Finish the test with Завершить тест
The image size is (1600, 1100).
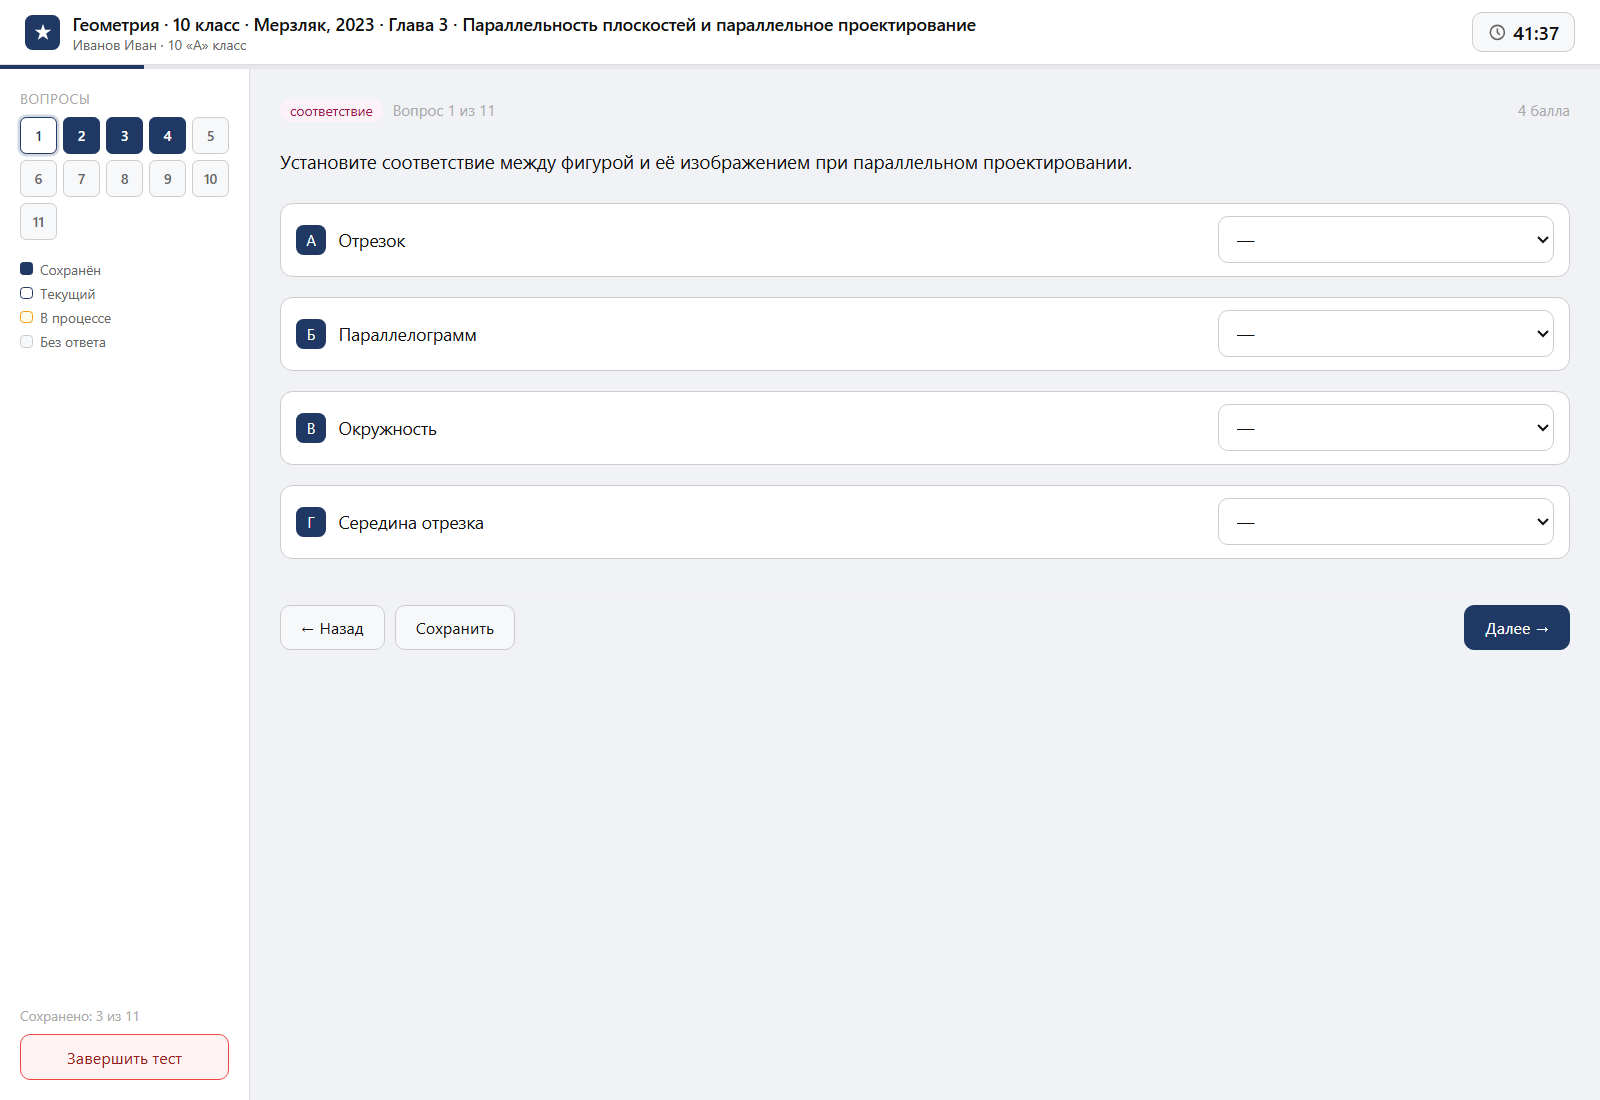click(x=124, y=1057)
